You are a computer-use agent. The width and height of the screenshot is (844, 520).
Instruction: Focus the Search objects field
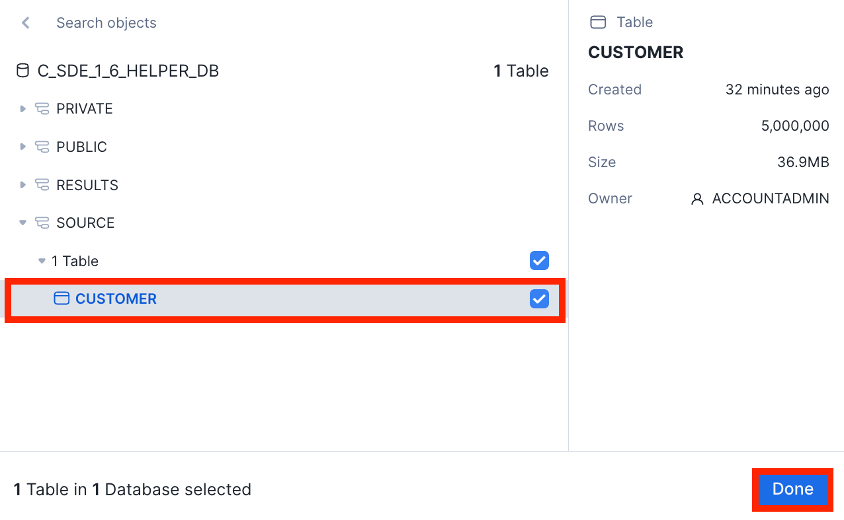[200, 23]
